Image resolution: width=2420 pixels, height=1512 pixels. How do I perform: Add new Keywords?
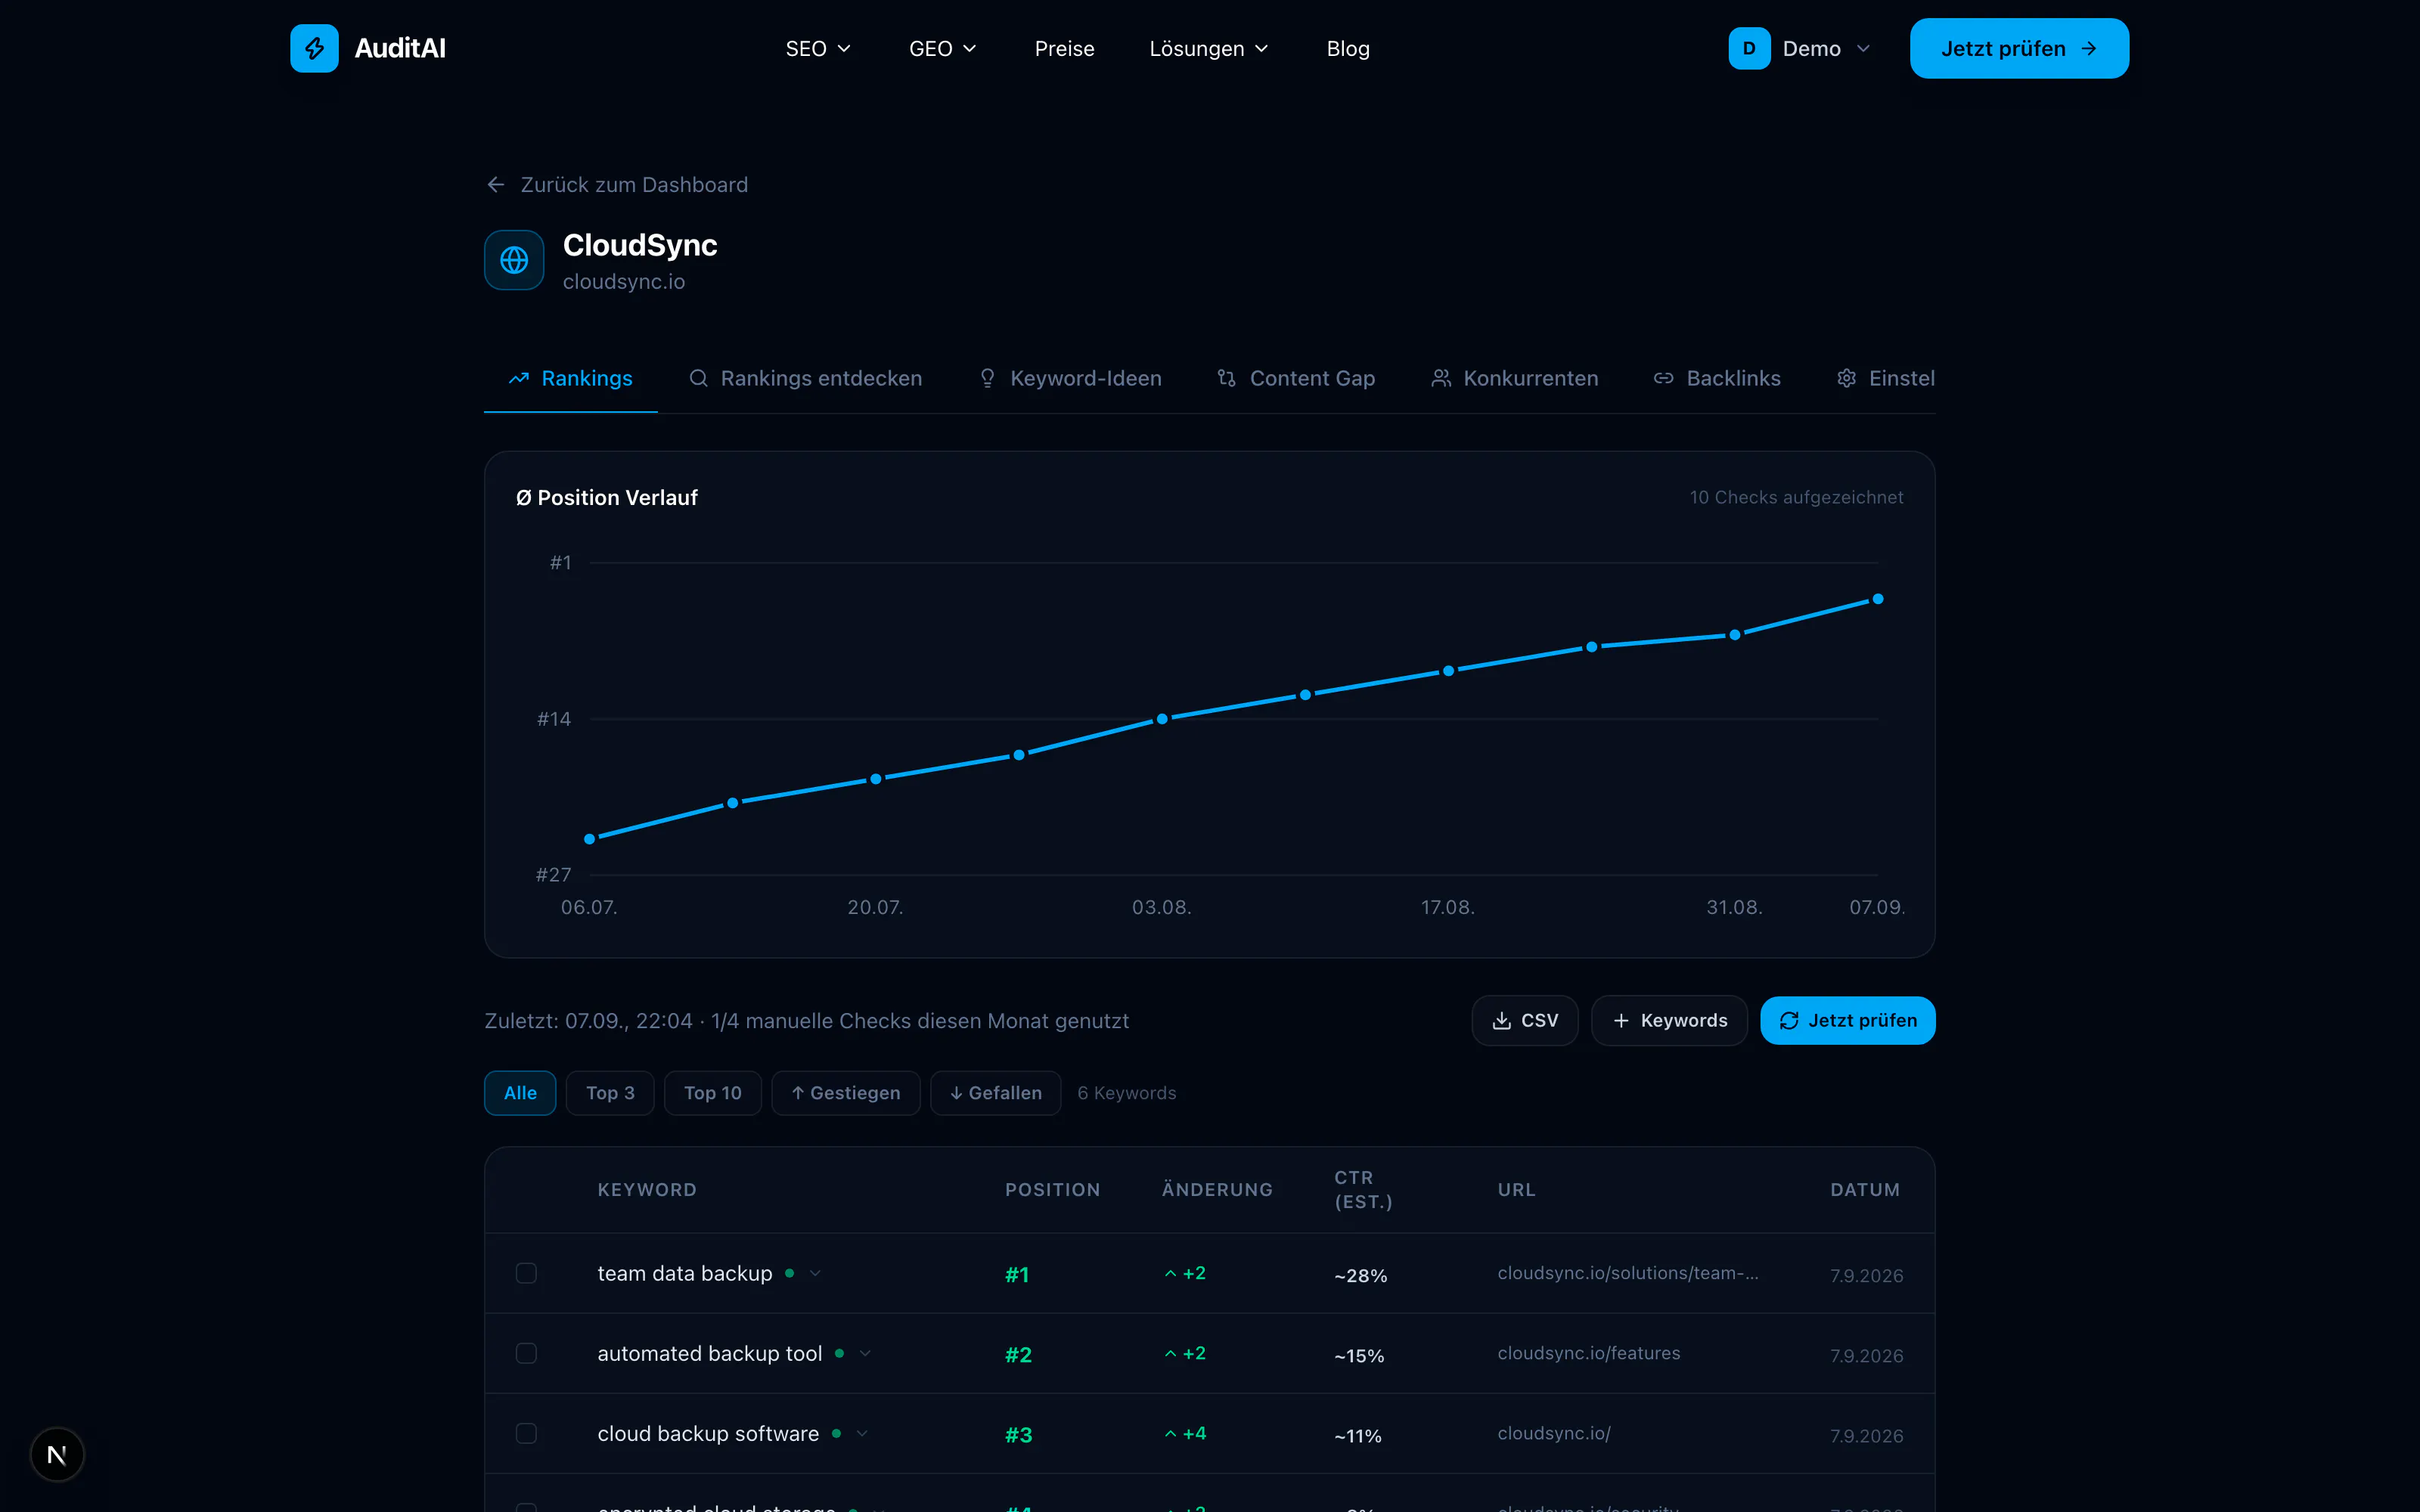point(1669,1020)
